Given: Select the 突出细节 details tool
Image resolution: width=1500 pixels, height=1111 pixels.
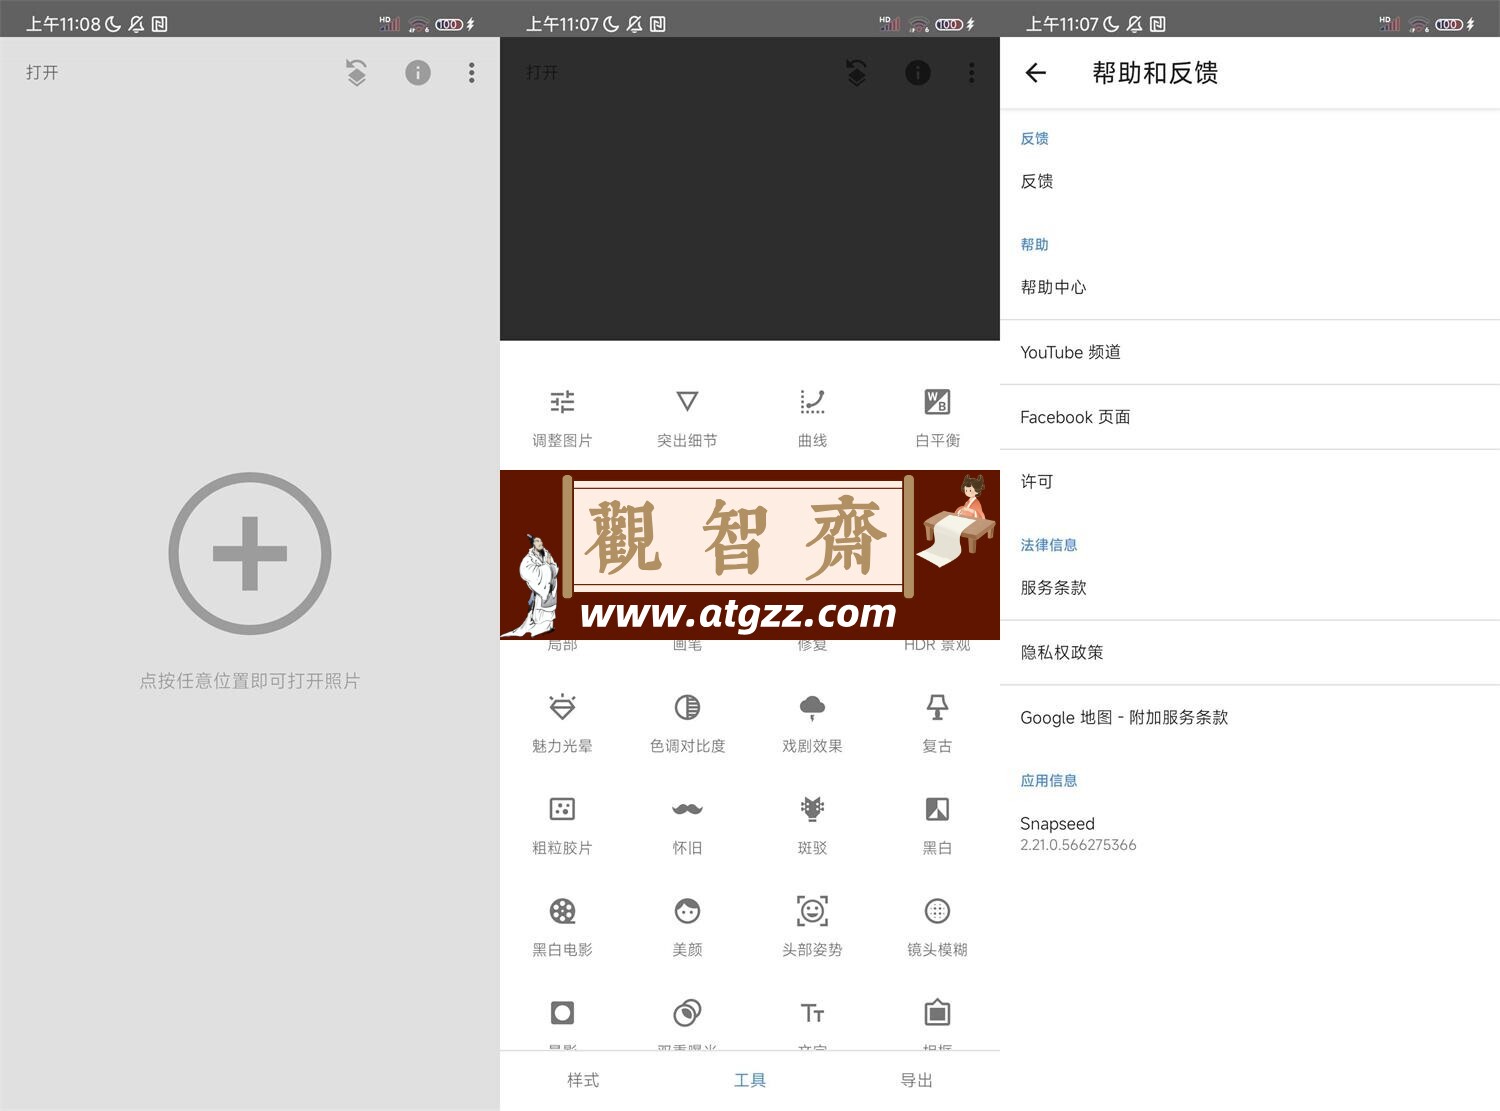Looking at the screenshot, I should point(687,419).
